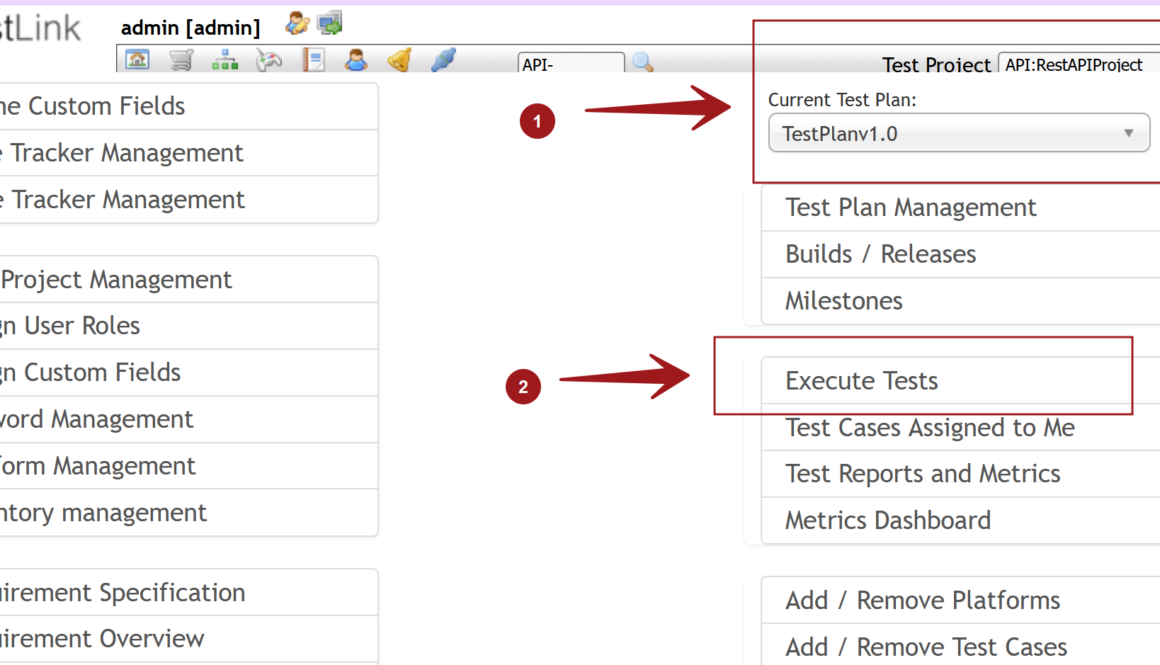Click the magnifier search icon

click(642, 63)
